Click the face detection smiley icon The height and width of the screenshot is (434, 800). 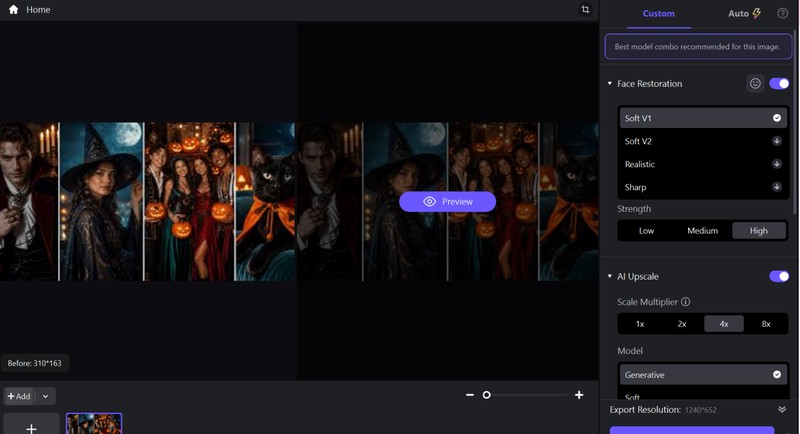755,84
